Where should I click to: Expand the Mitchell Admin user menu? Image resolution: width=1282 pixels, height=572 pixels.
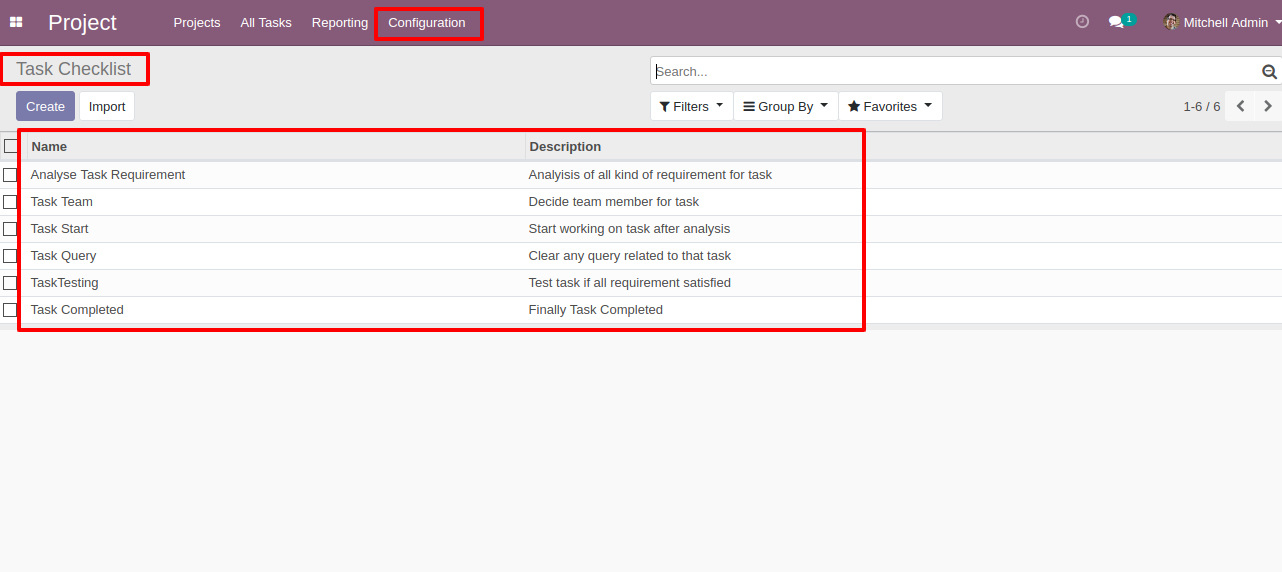[1221, 22]
